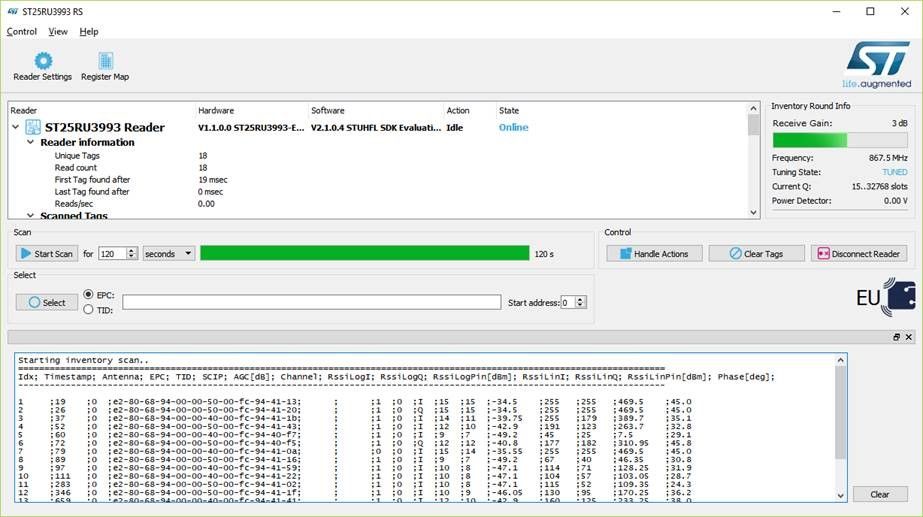Viewport: 923px width, 517px height.
Task: Select the Read count row
Action: point(377,168)
